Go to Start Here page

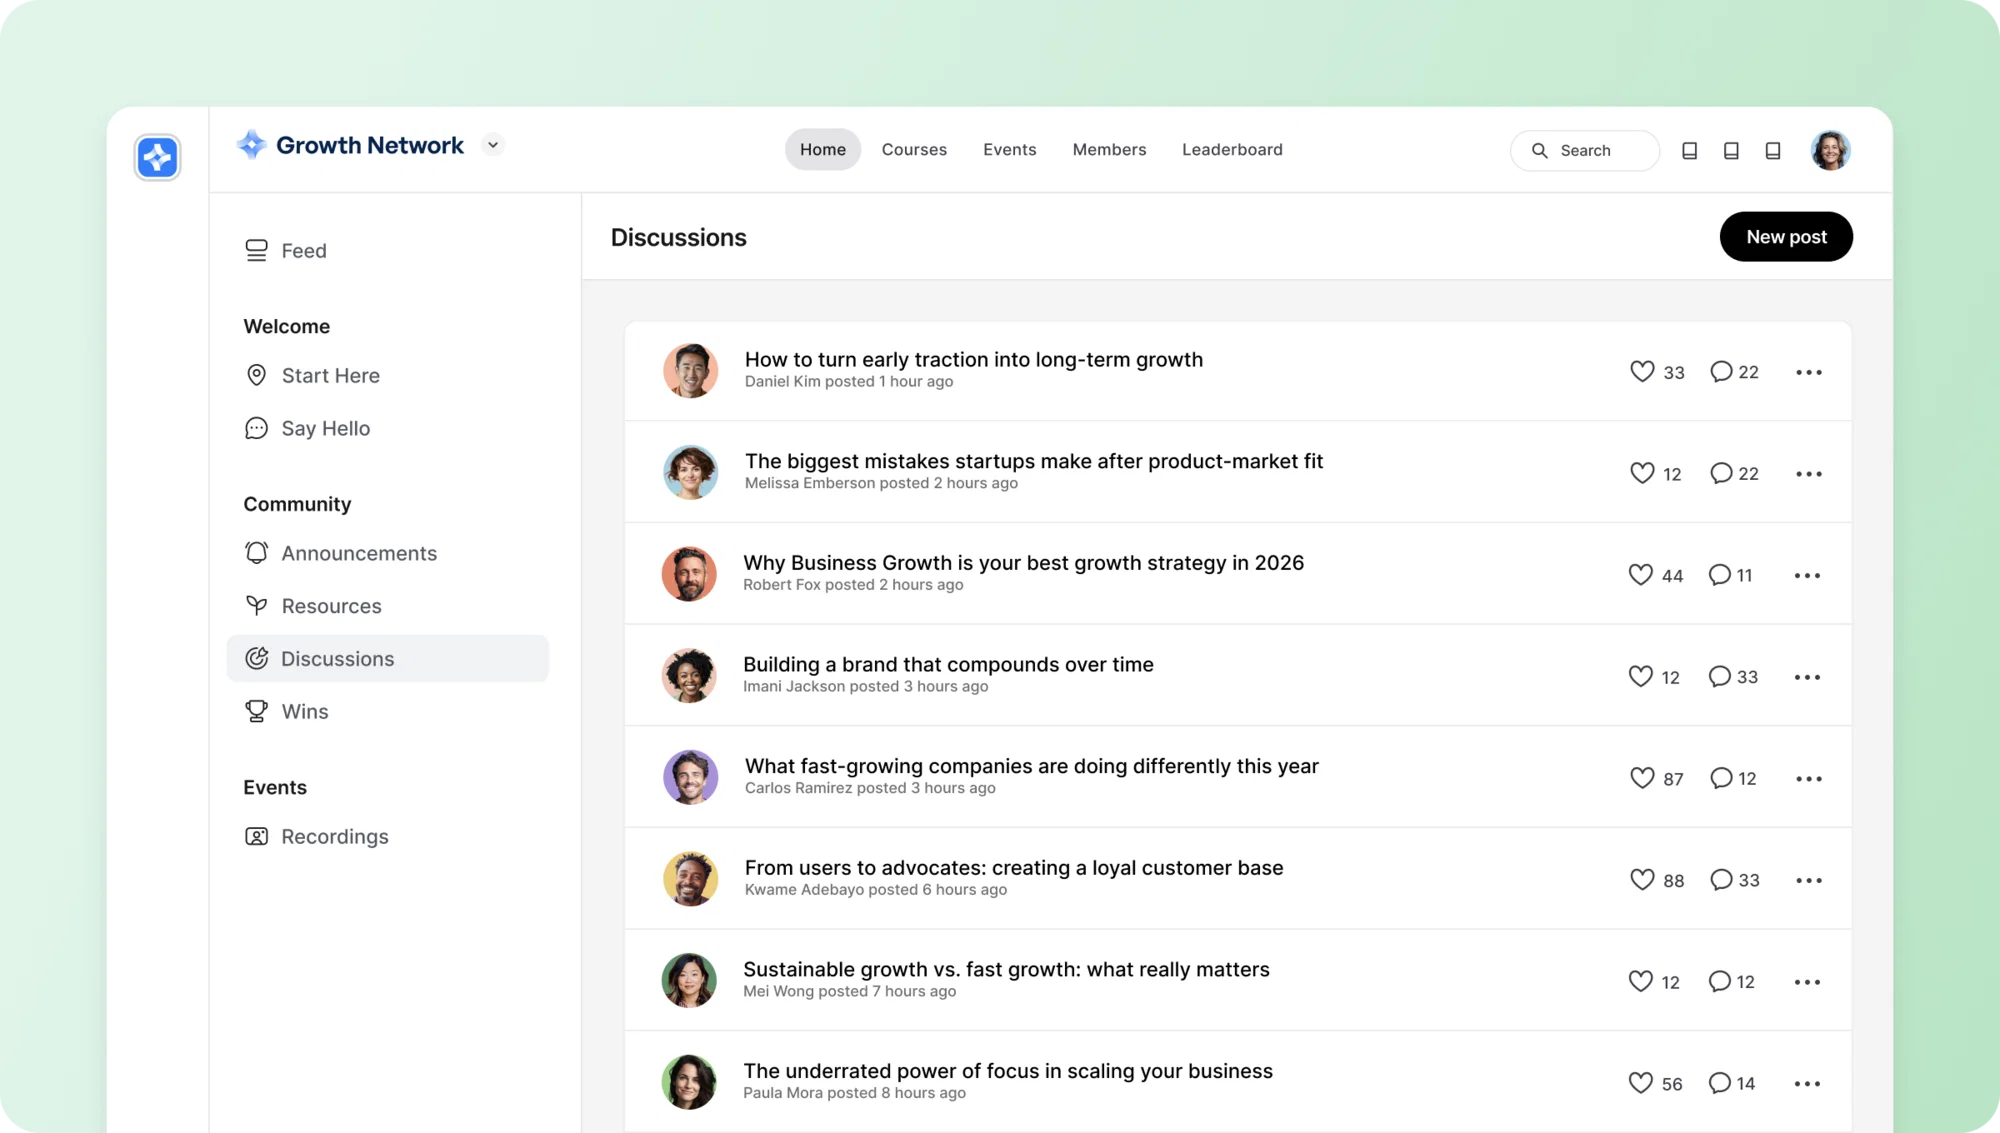[312, 375]
